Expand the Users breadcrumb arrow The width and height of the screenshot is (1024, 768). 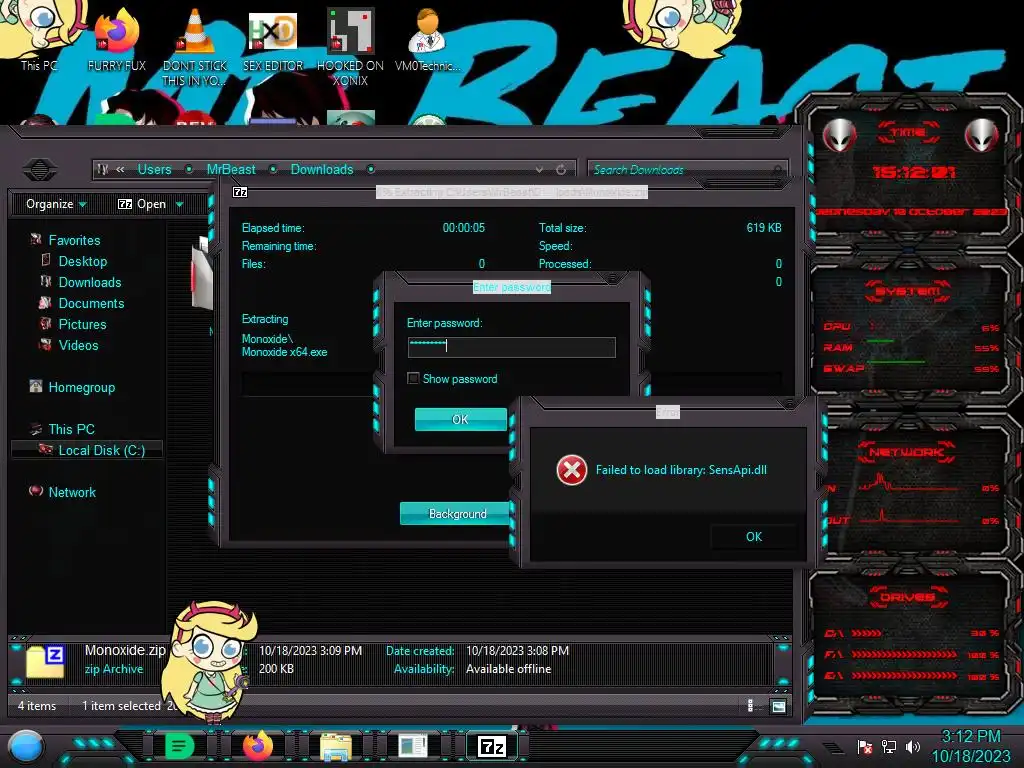[x=189, y=170]
